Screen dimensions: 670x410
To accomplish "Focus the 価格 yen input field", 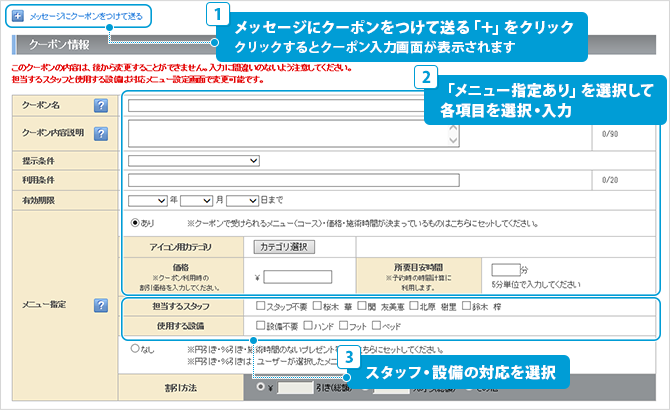I will click(x=297, y=277).
